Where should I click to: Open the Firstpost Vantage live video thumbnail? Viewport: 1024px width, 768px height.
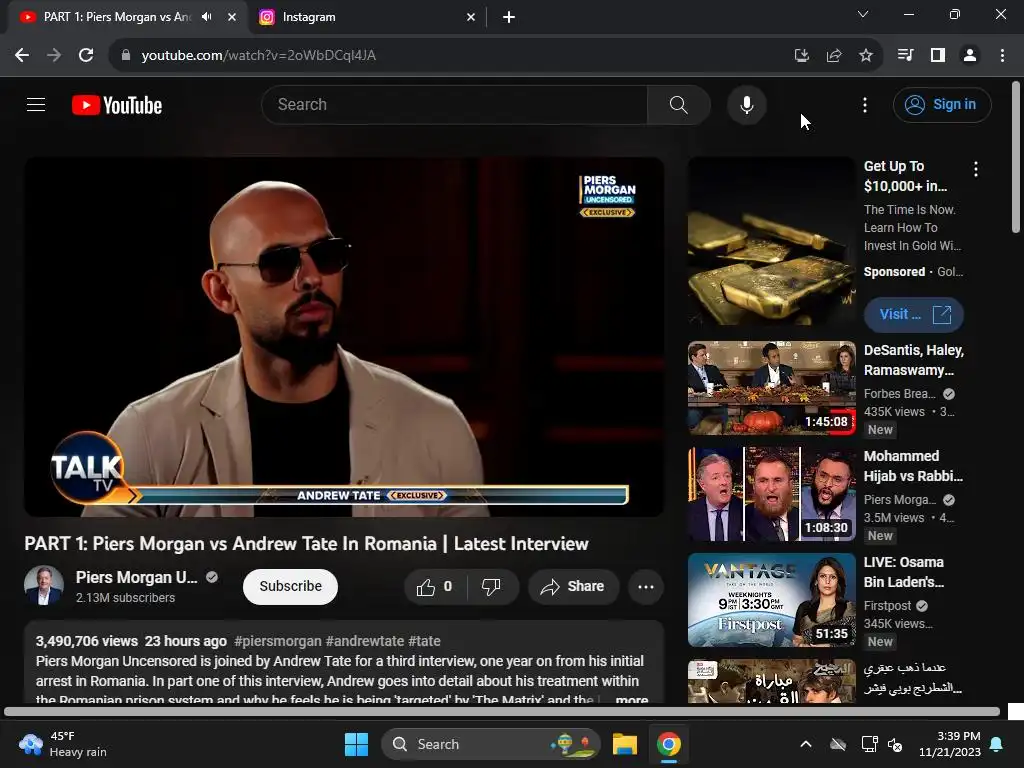[x=771, y=600]
